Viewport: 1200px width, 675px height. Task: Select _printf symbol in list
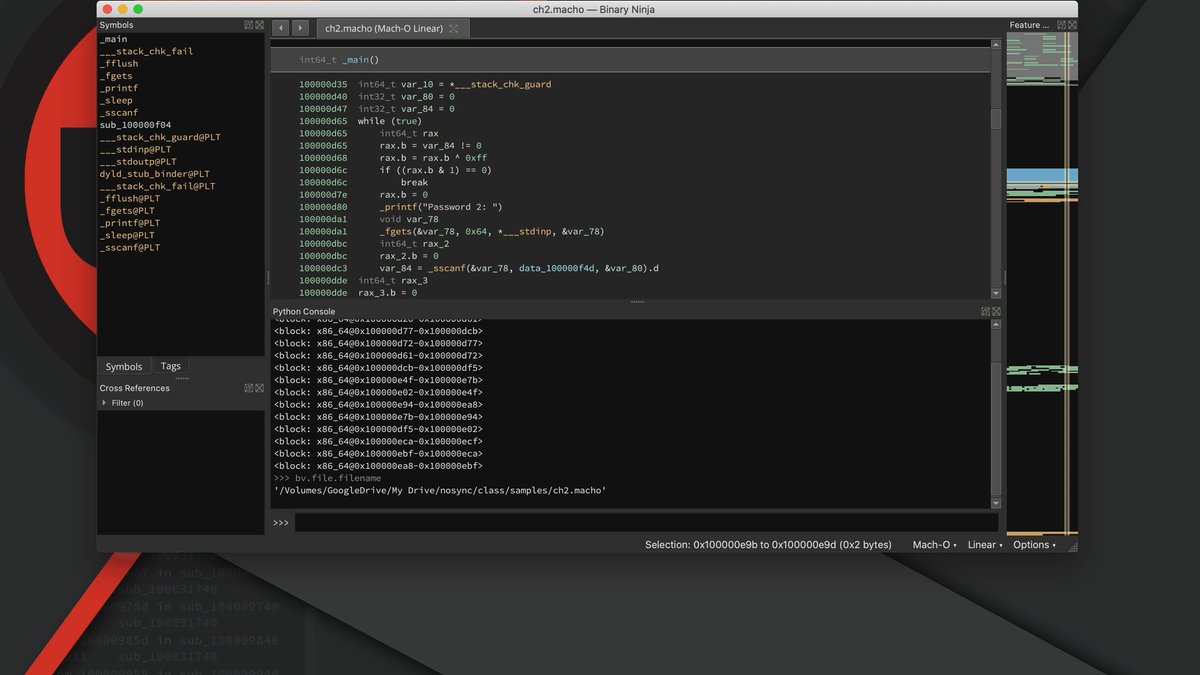pyautogui.click(x=119, y=88)
